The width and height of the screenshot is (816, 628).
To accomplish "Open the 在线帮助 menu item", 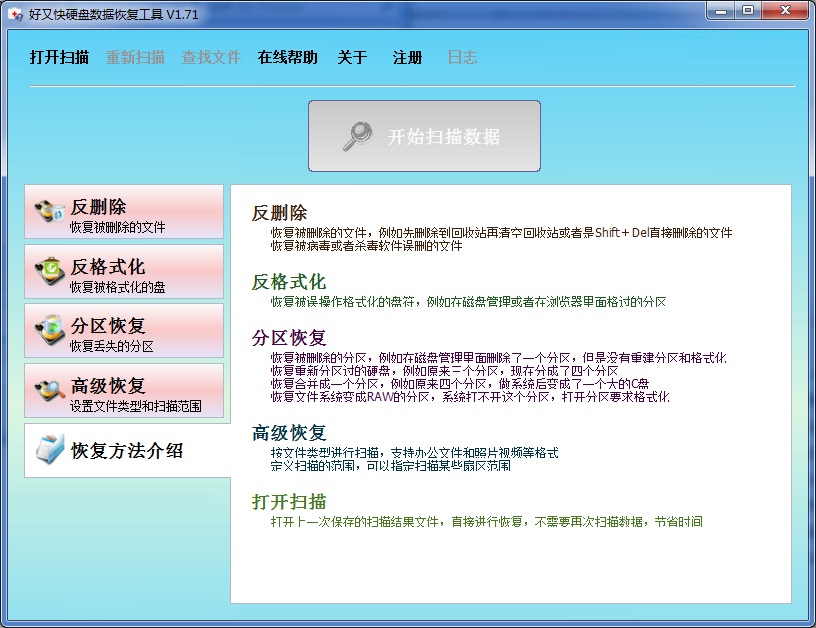I will 285,58.
